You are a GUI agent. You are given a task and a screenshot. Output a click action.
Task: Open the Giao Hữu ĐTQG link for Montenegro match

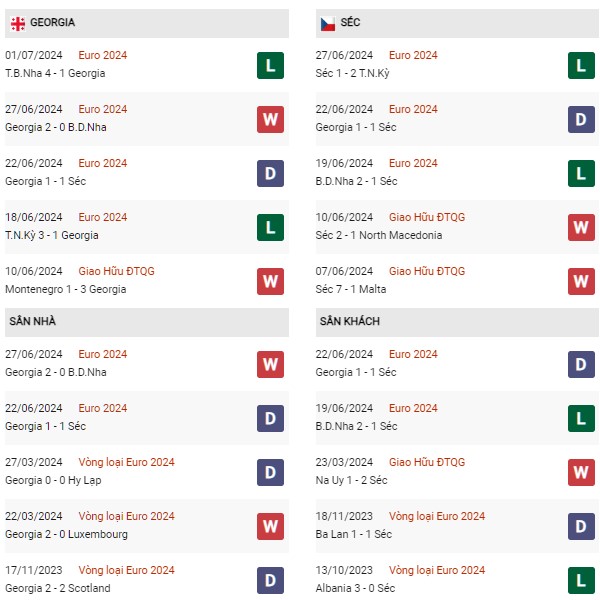coord(116,271)
